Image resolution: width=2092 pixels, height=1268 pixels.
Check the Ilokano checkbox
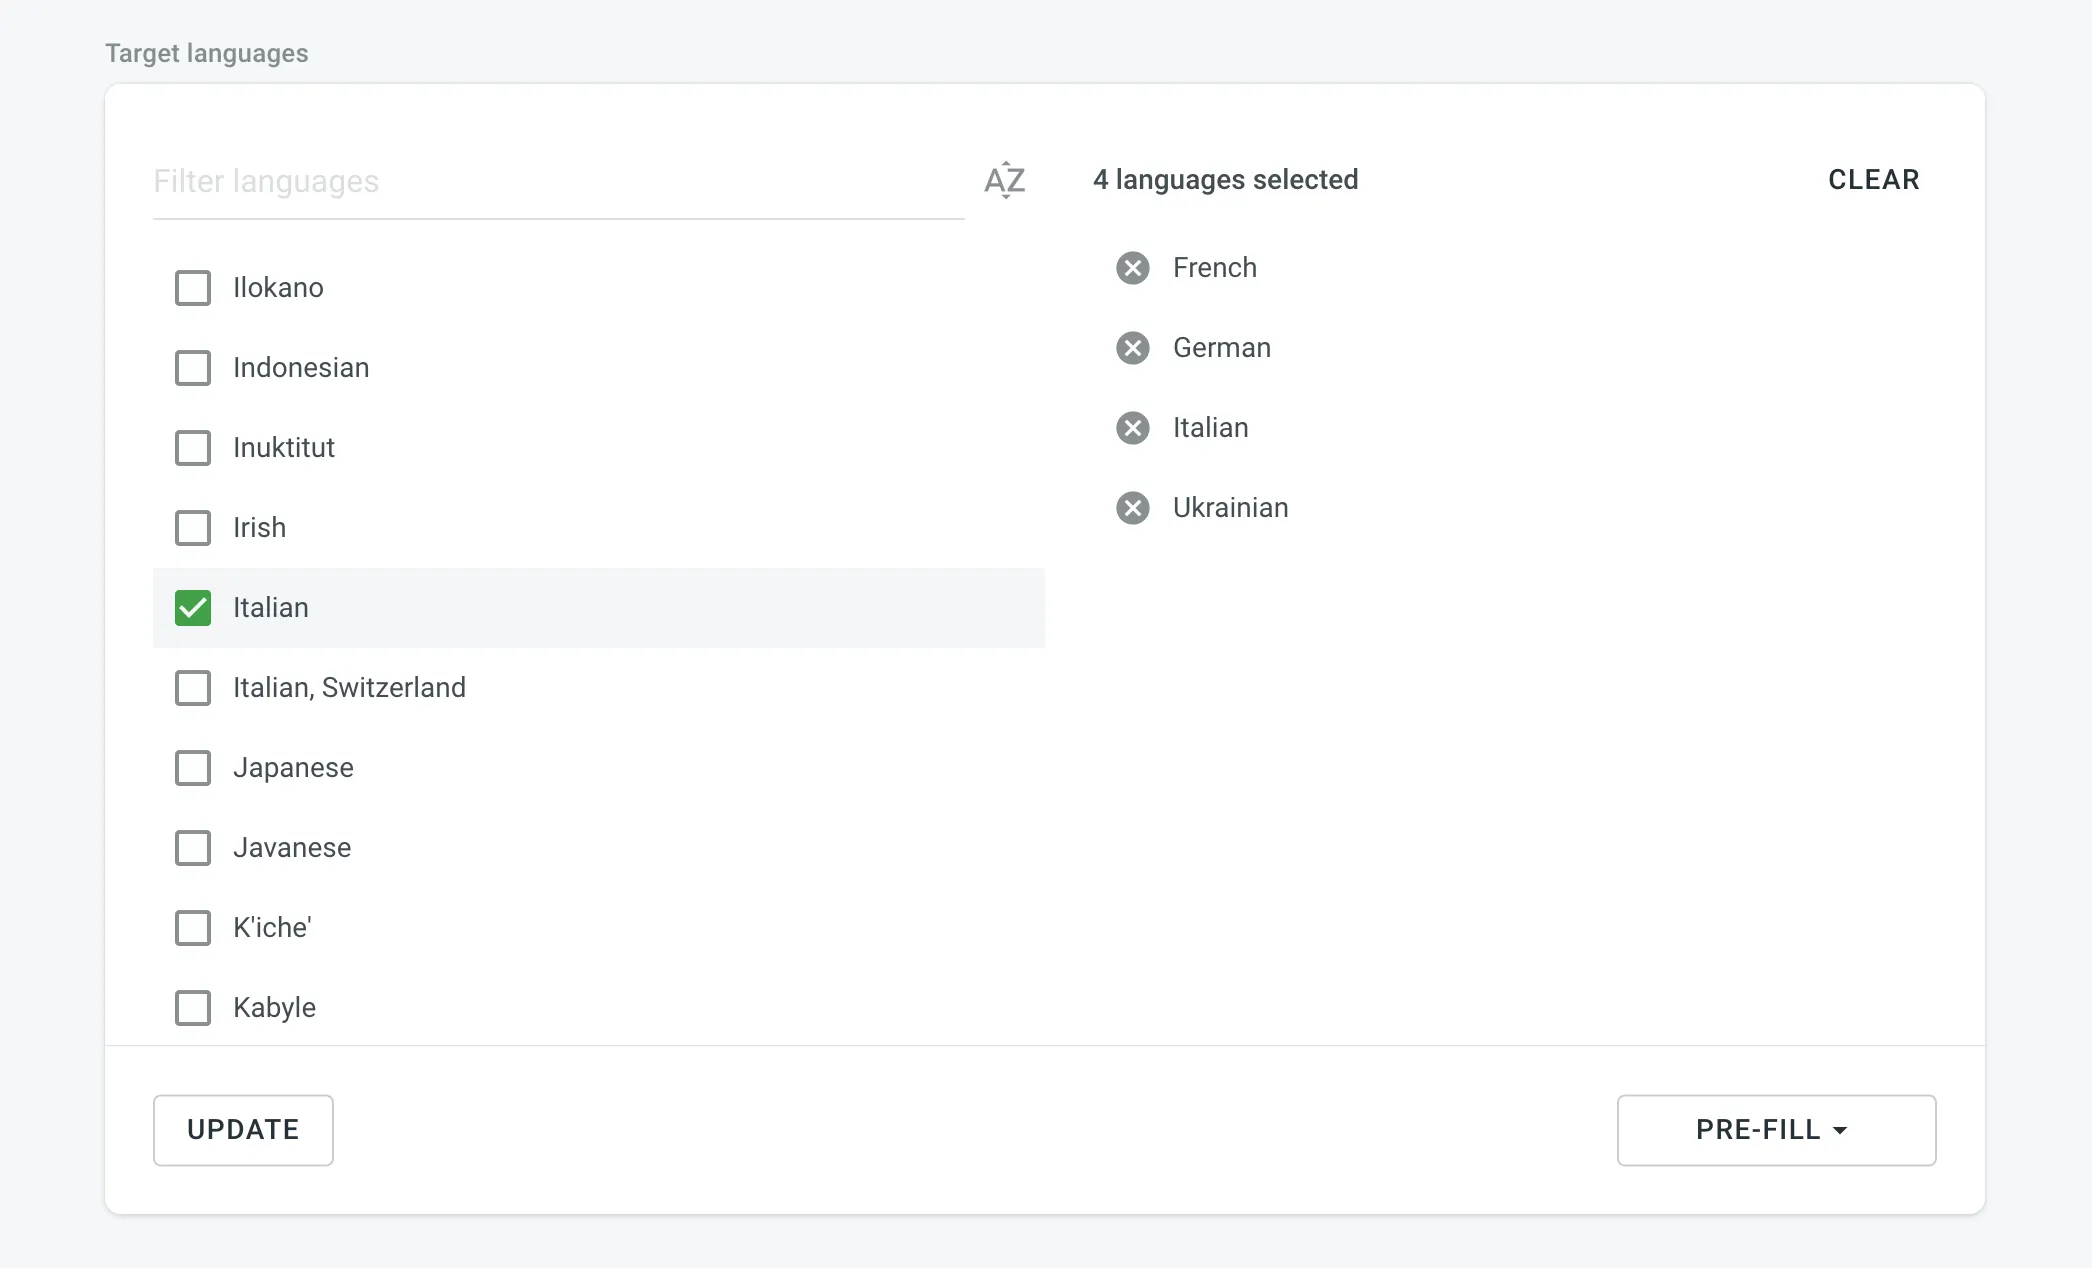click(193, 288)
